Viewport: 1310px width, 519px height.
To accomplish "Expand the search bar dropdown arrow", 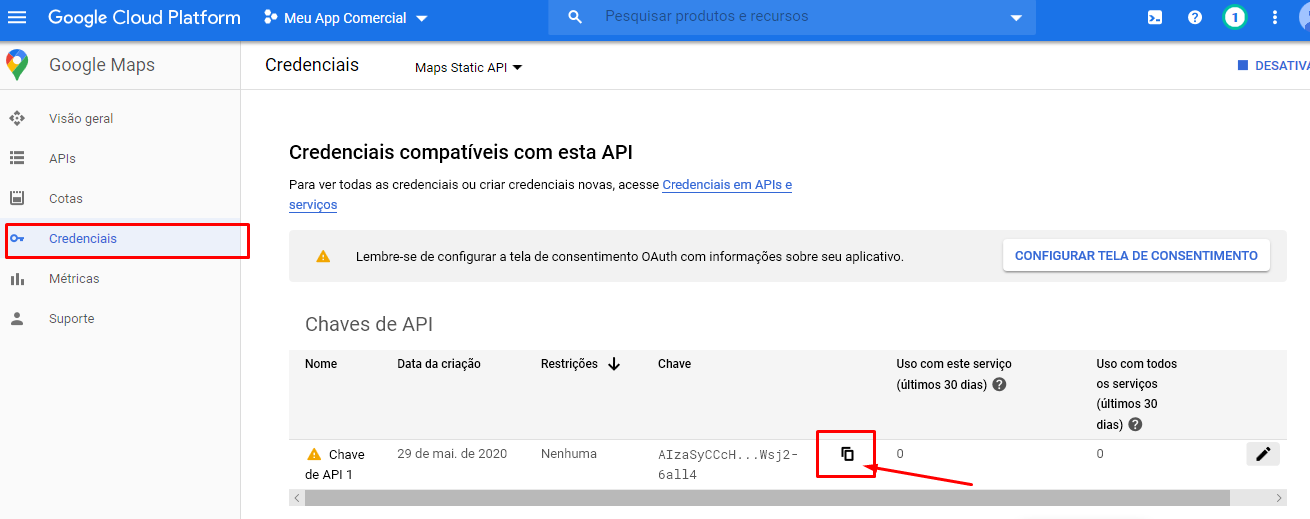I will coord(1017,18).
